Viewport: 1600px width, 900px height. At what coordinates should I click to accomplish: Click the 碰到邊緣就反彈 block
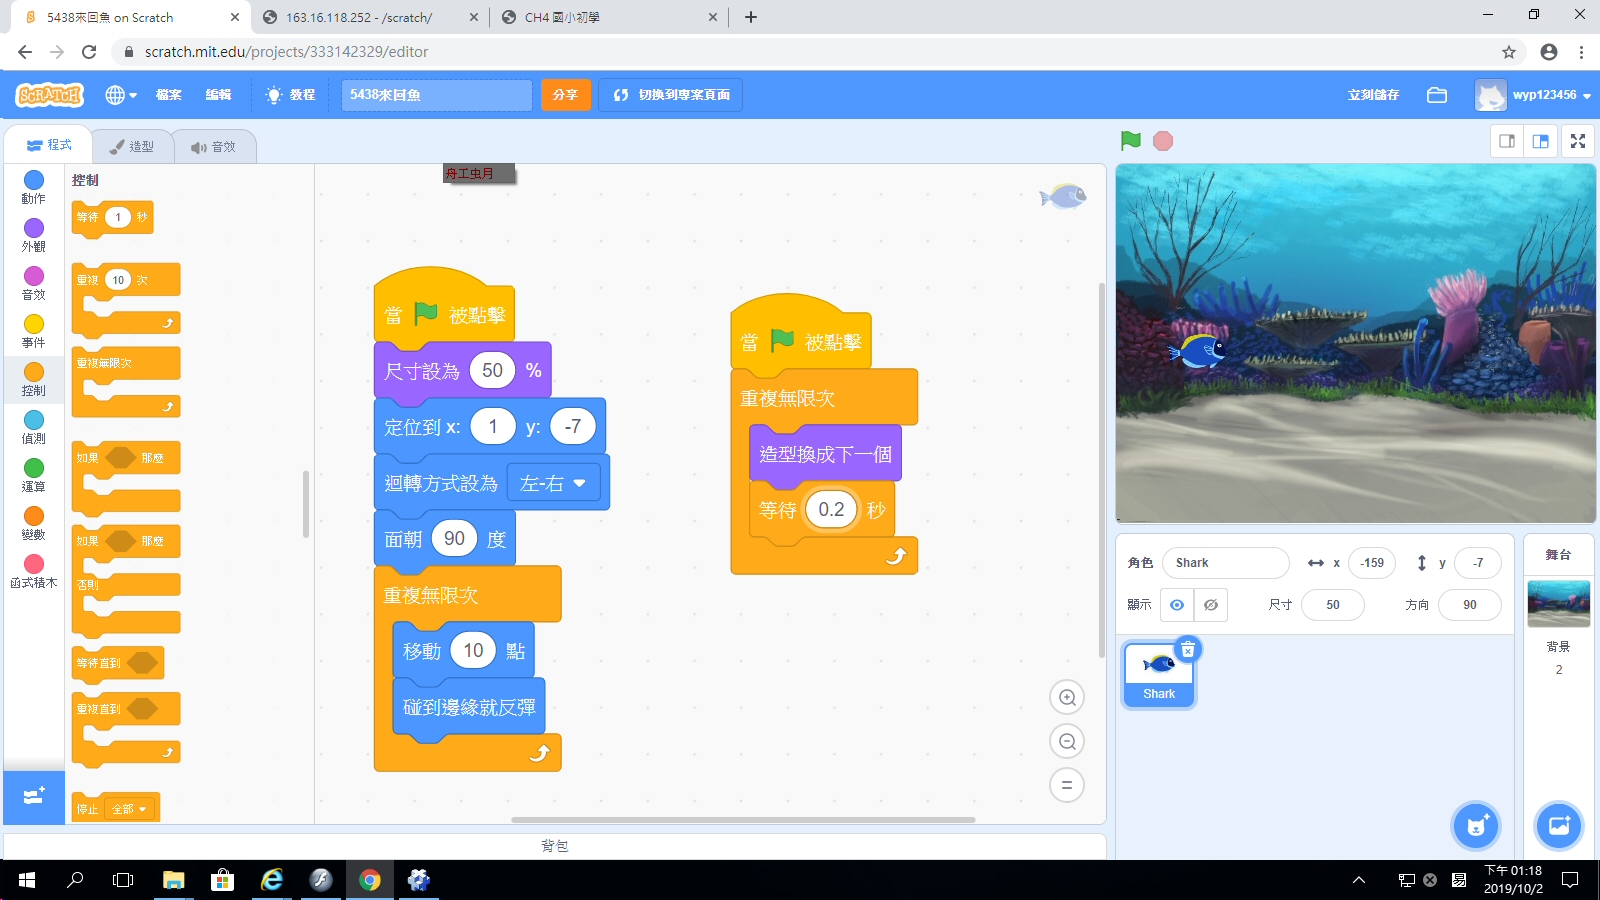468,707
